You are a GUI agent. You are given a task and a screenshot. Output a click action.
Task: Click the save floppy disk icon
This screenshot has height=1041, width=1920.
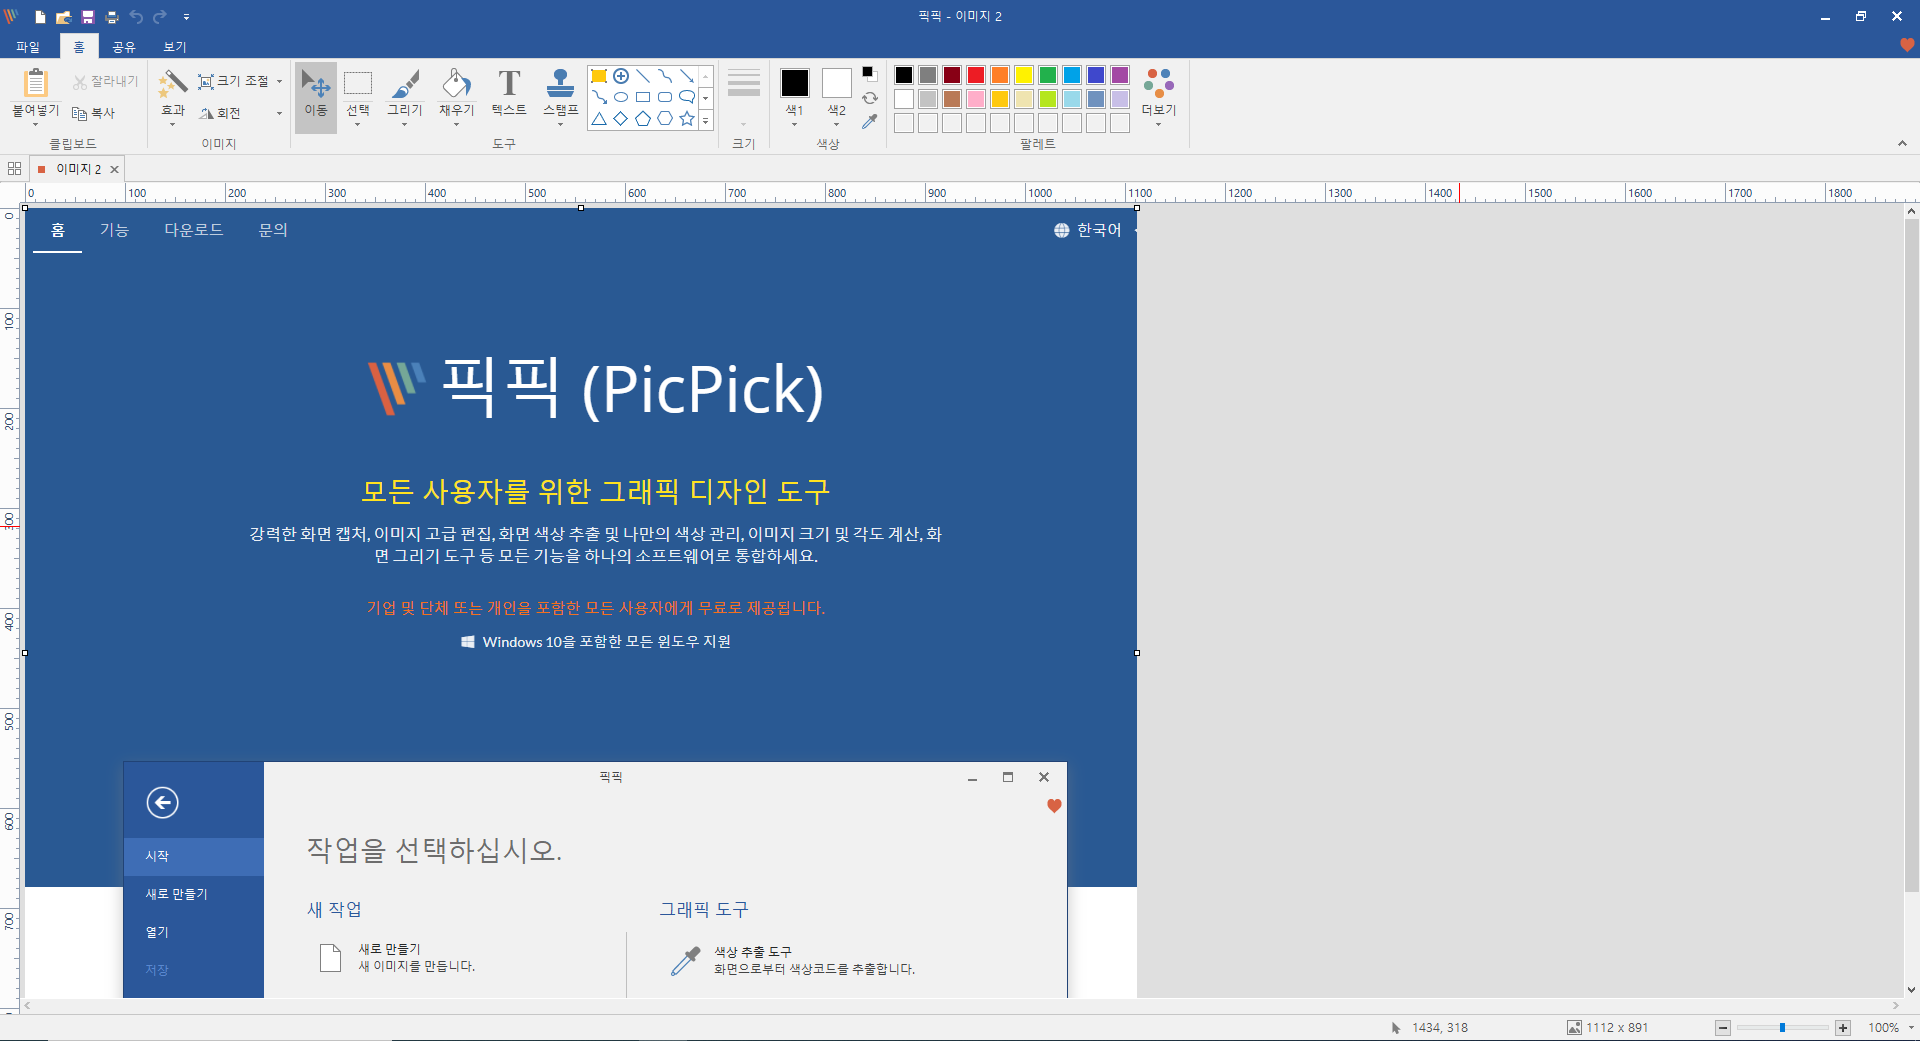(88, 17)
